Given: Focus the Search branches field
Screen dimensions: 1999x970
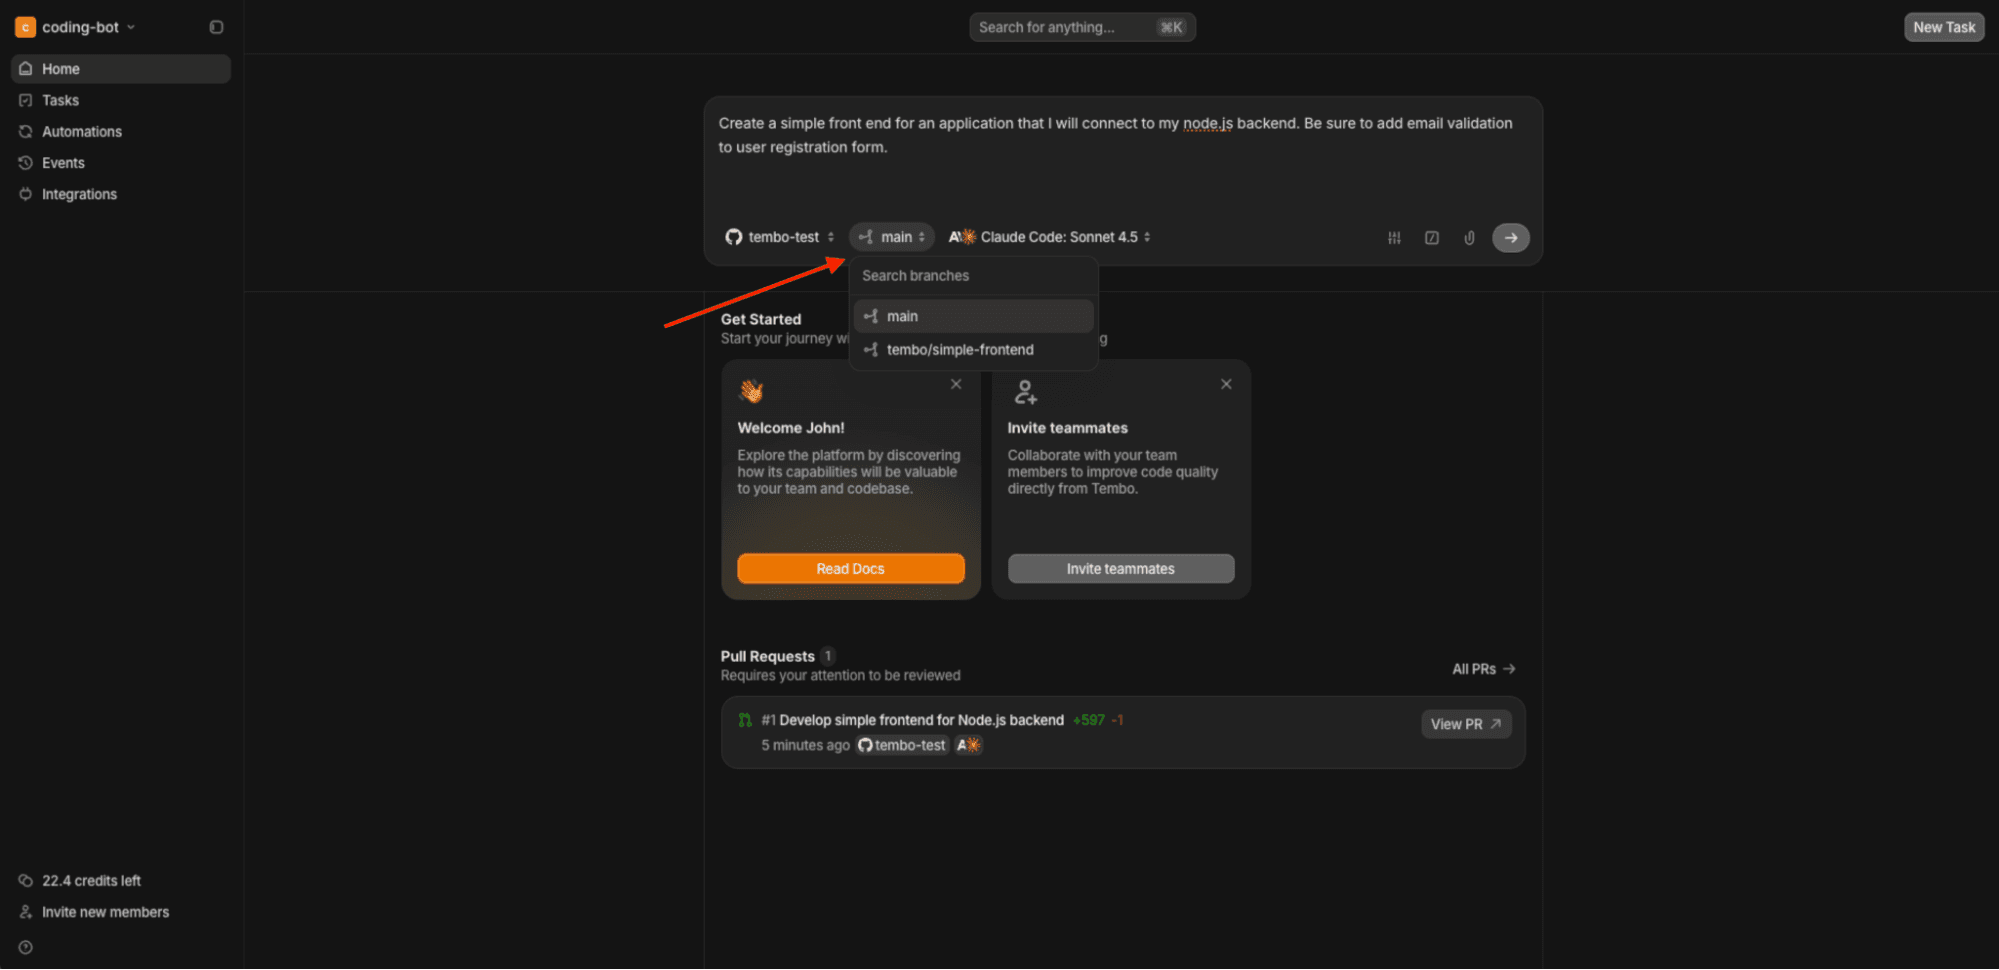Looking at the screenshot, I should coord(972,276).
